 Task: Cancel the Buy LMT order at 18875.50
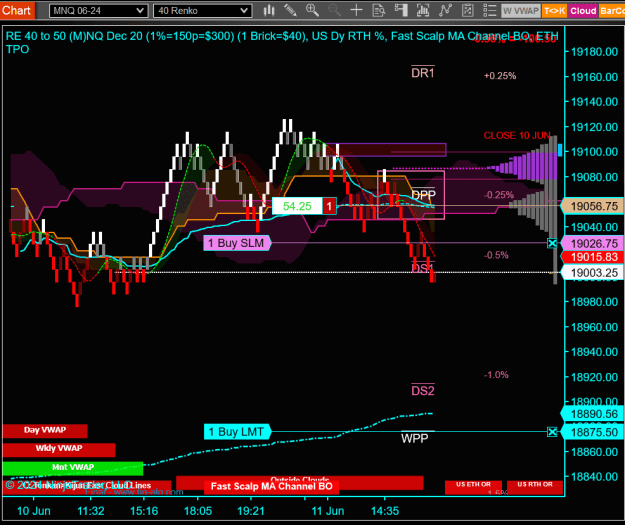(x=552, y=432)
